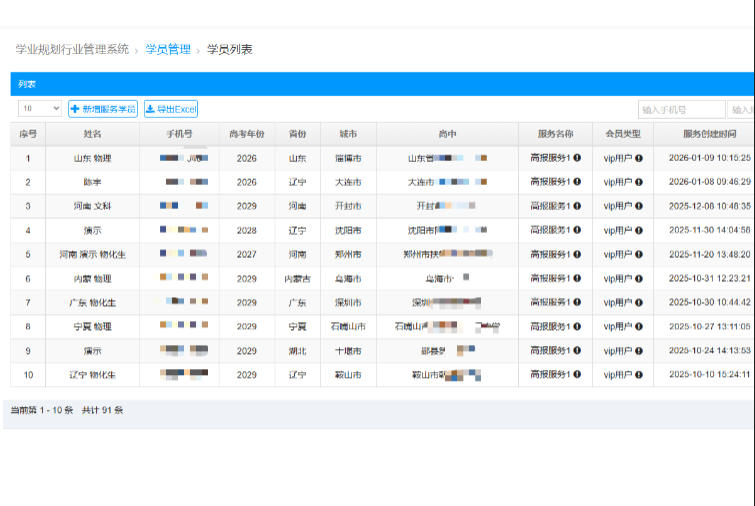Viewport: 755px width, 506px height.
Task: Click the 姓名 column header
Action: [92, 134]
